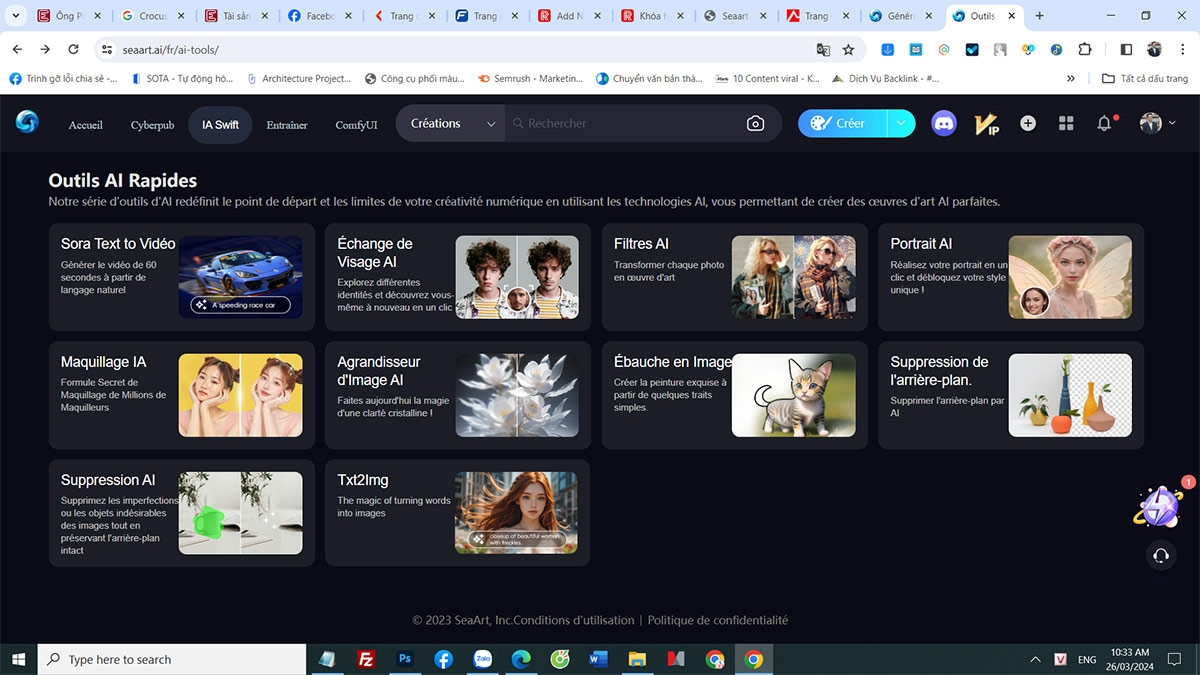Open the floating assistant mascot icon

click(x=1159, y=505)
